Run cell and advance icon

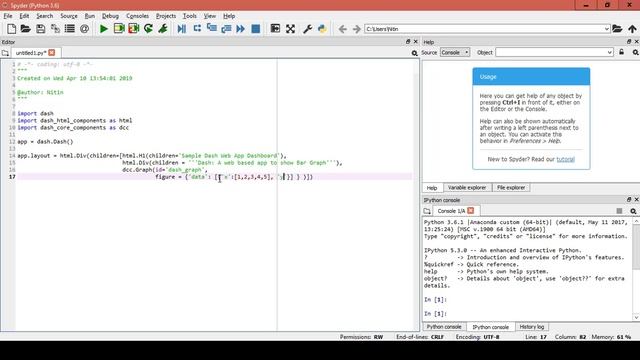click(x=133, y=29)
